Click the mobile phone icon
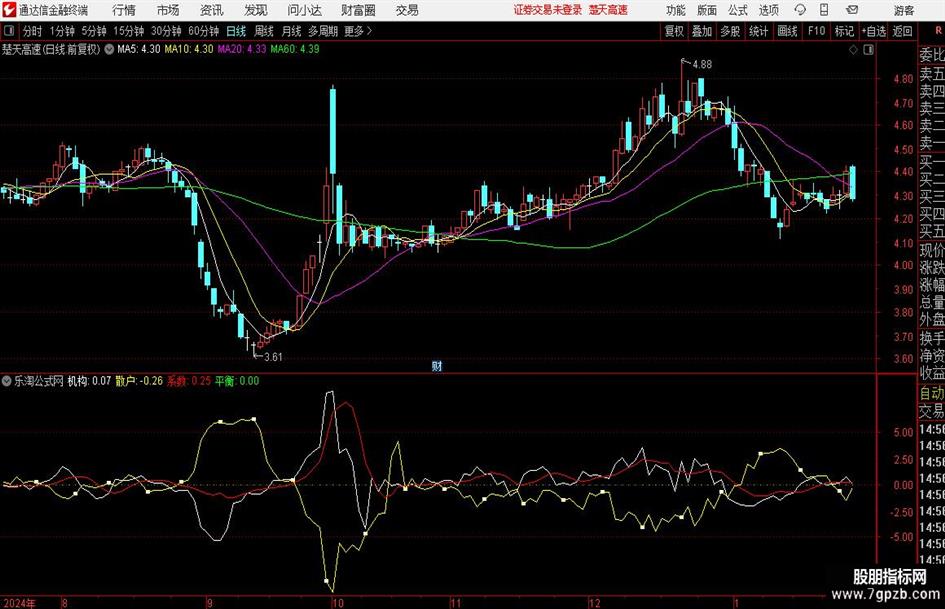Screen dimensions: 945x609 (824, 10)
